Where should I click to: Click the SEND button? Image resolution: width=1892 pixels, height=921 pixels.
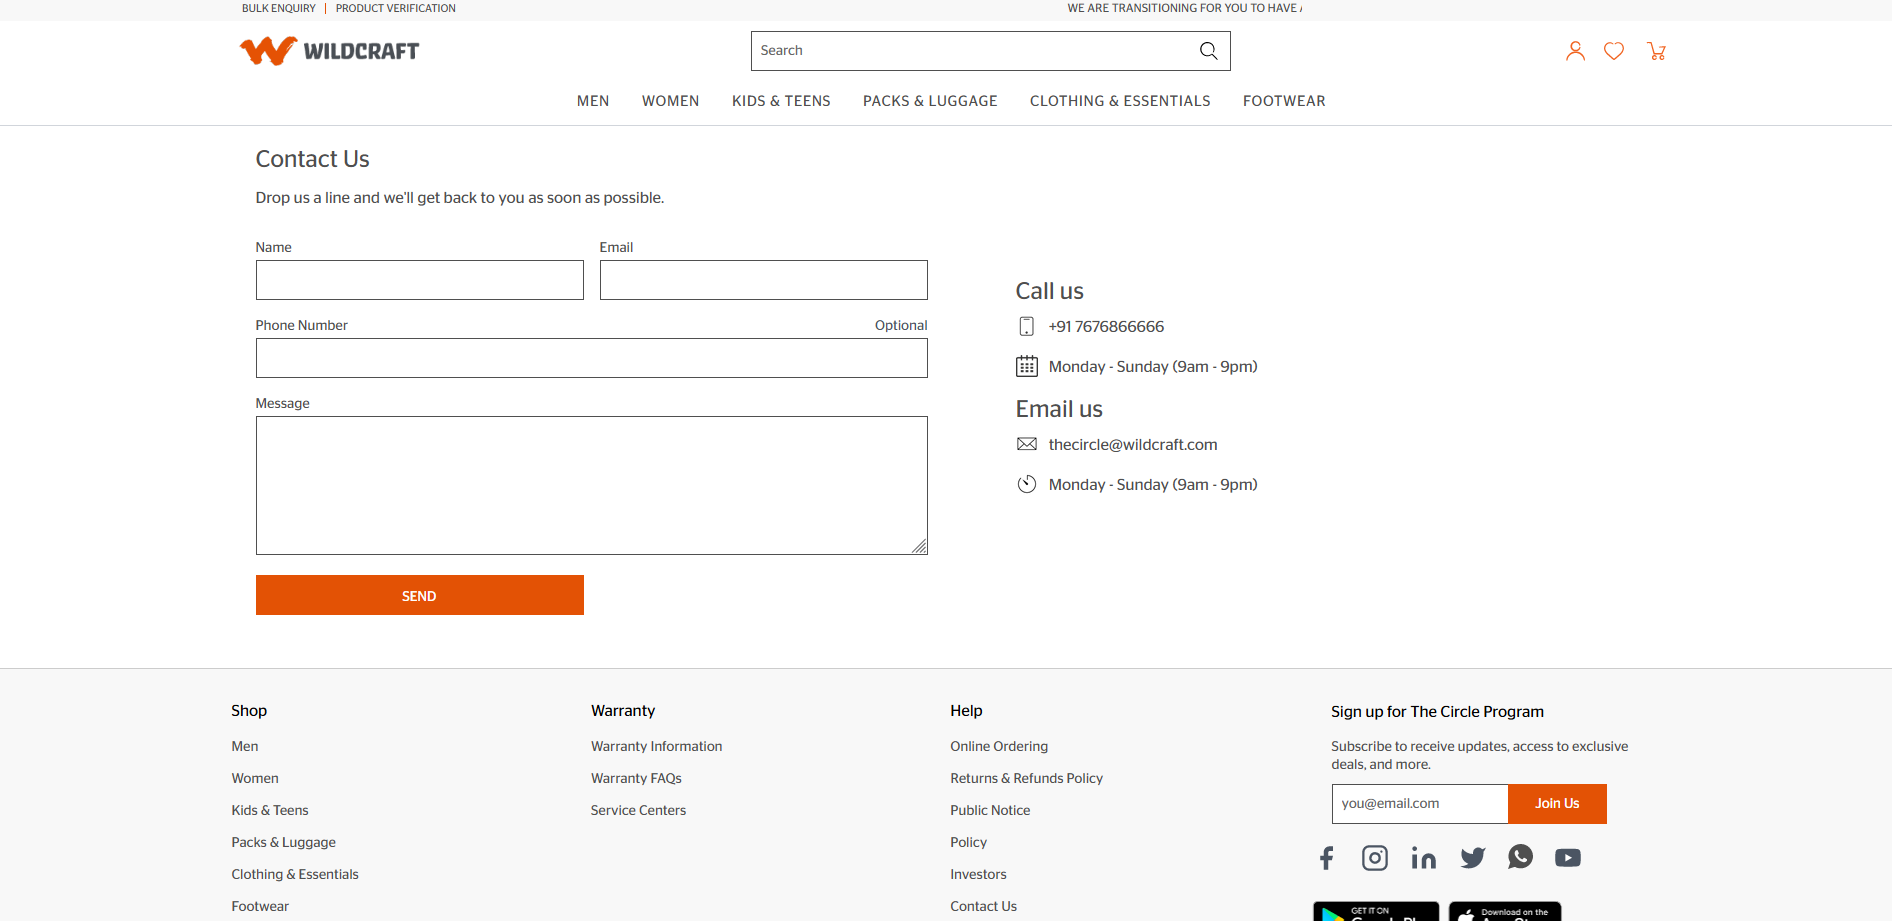(x=420, y=595)
